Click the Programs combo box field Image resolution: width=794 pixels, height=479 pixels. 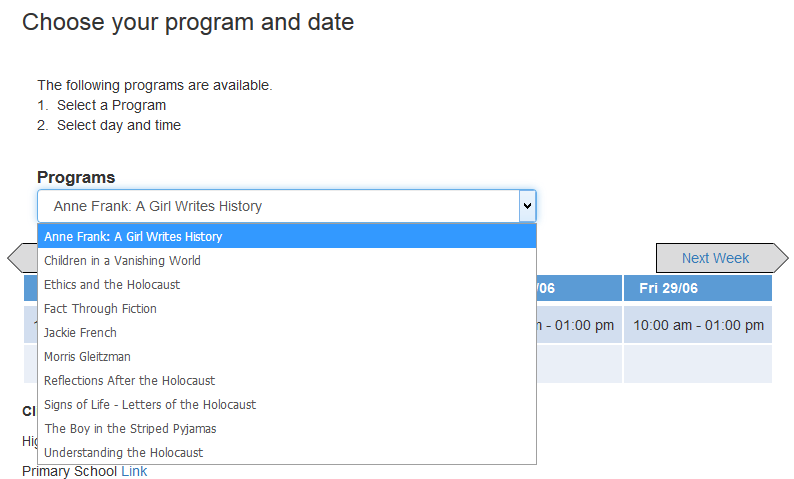pyautogui.click(x=278, y=206)
